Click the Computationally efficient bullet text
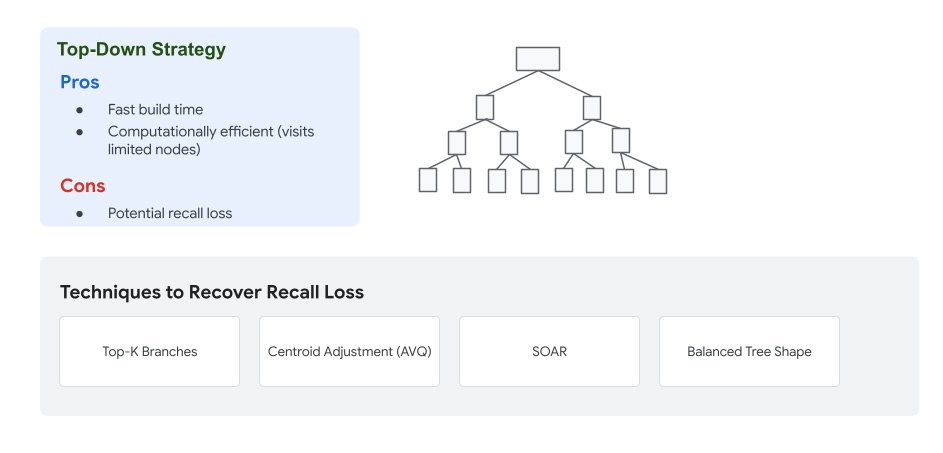This screenshot has width=943, height=453. coord(211,140)
